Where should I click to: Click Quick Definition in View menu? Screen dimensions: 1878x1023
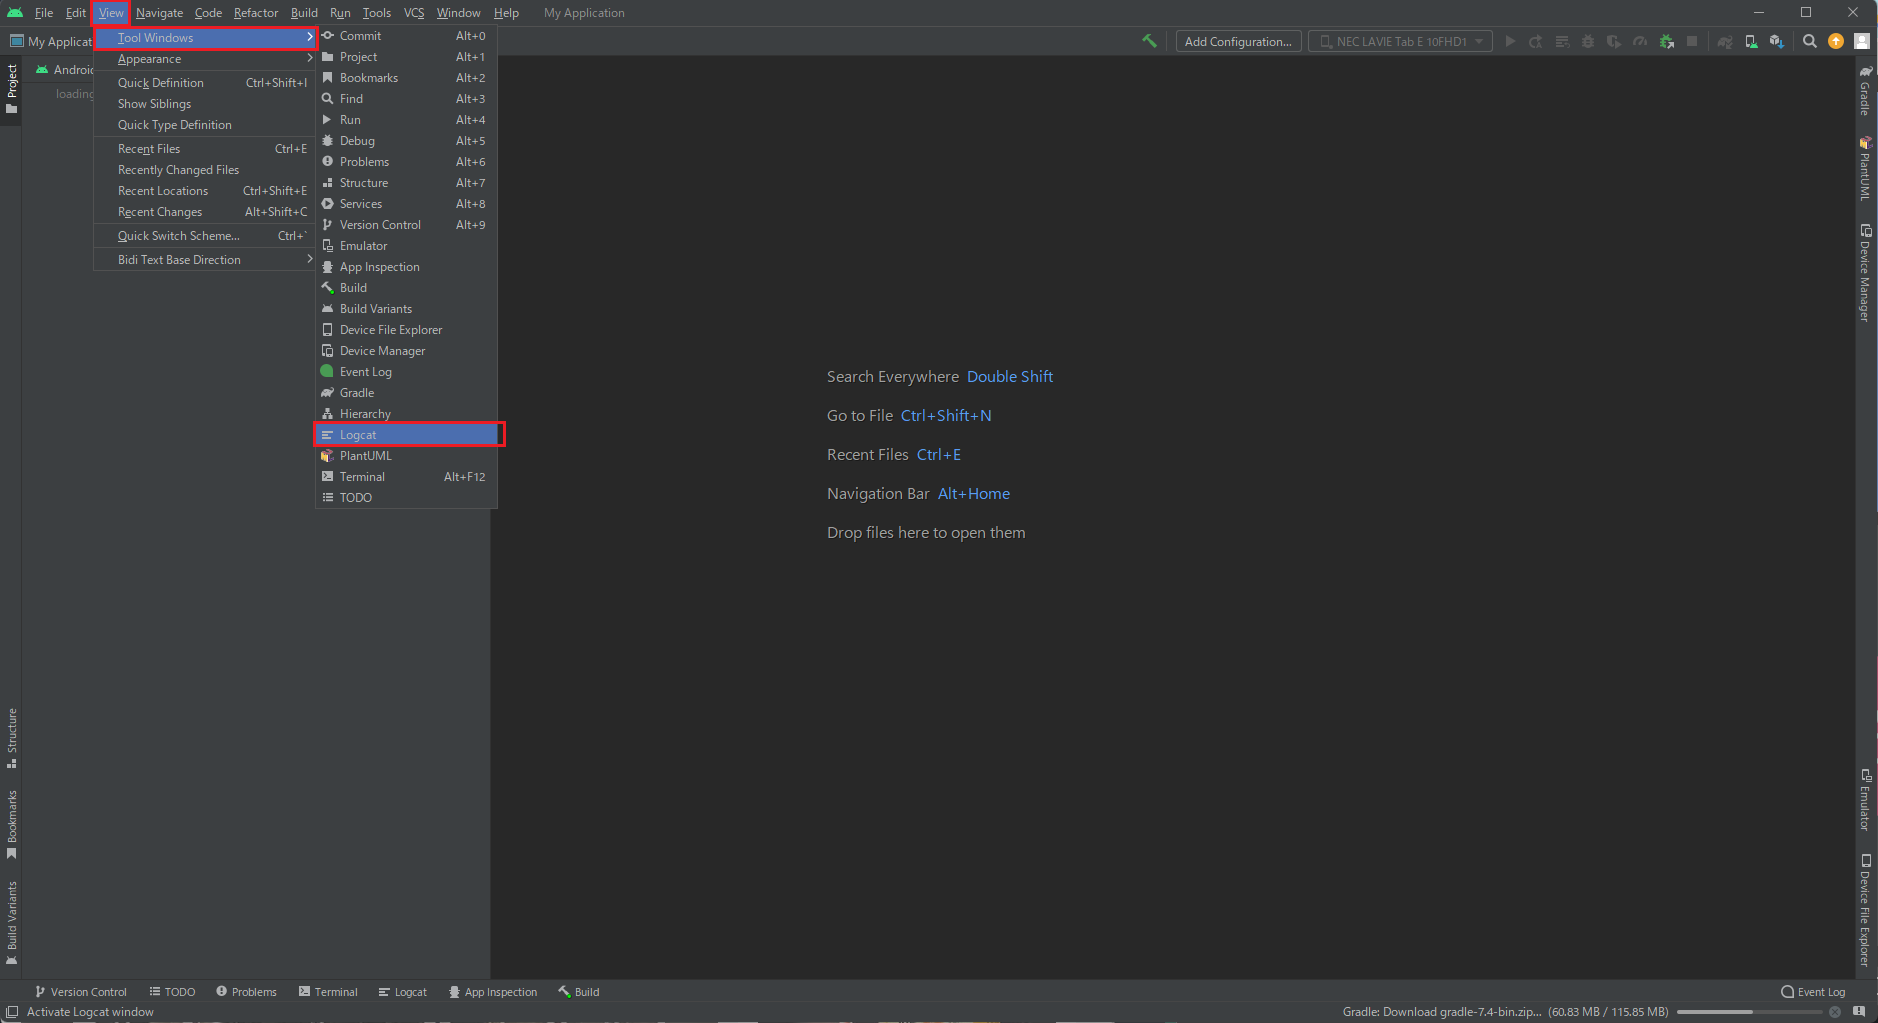pos(205,83)
